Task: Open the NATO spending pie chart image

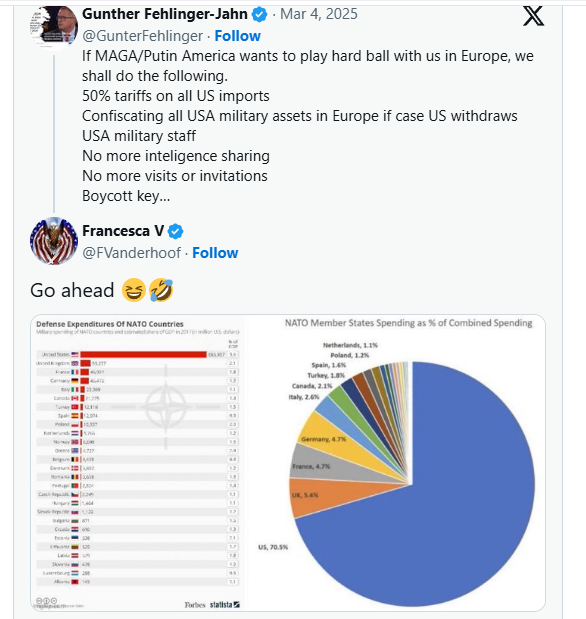Action: (395, 463)
